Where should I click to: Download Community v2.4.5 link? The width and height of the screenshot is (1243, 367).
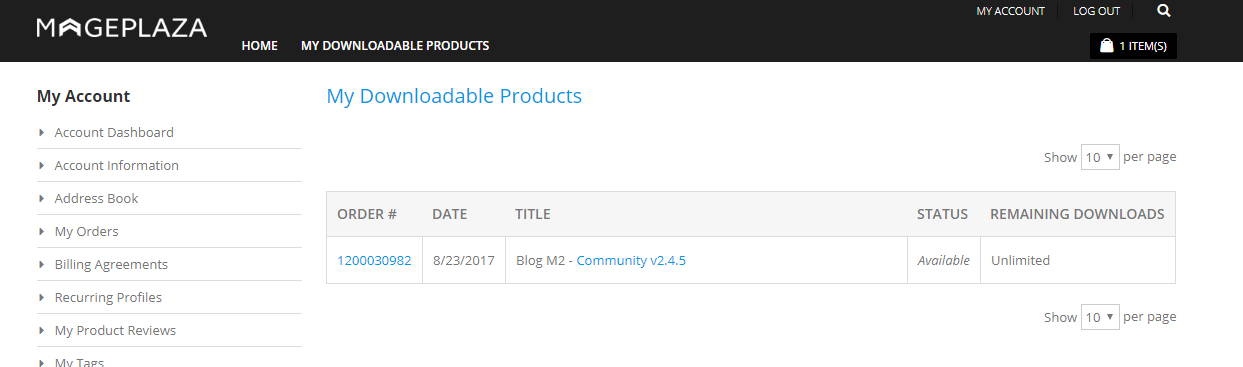tap(631, 260)
